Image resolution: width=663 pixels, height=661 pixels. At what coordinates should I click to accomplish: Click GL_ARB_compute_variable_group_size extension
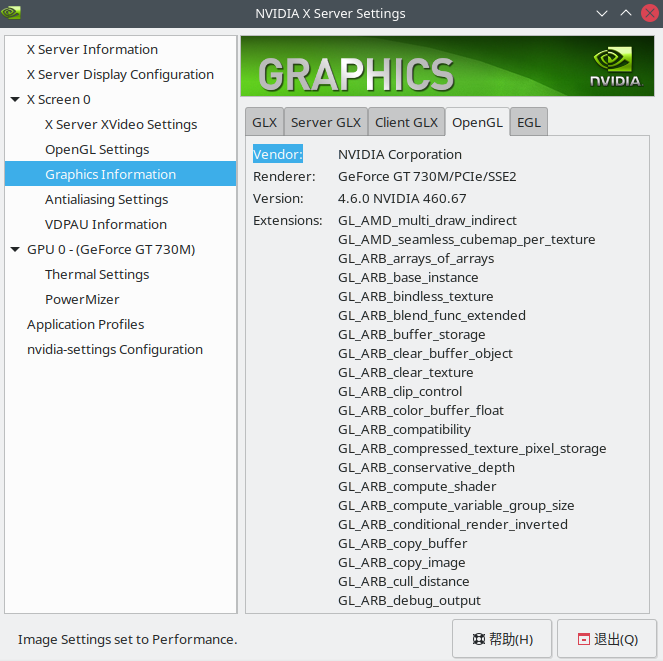(x=456, y=506)
